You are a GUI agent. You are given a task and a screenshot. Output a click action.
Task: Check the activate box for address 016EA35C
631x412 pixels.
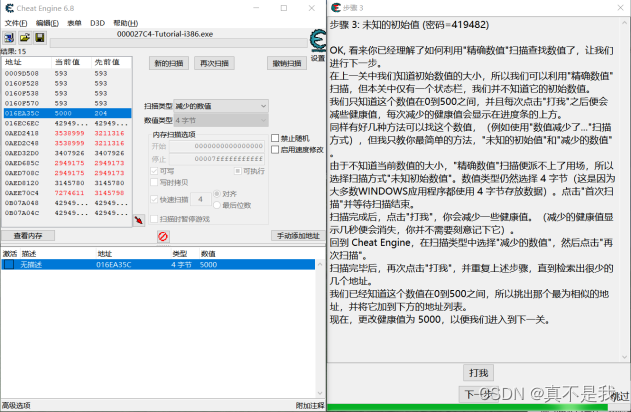(9, 264)
